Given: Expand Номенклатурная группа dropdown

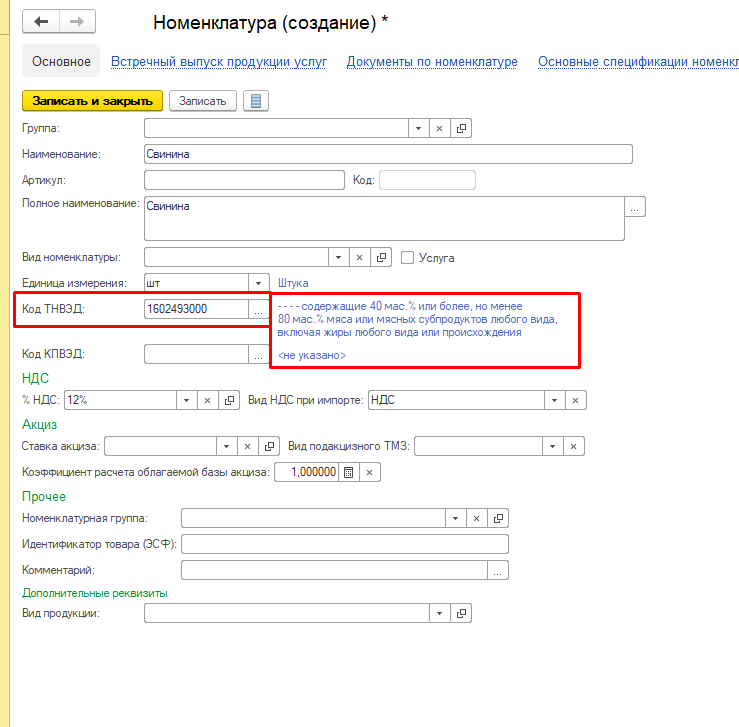Looking at the screenshot, I should (456, 518).
